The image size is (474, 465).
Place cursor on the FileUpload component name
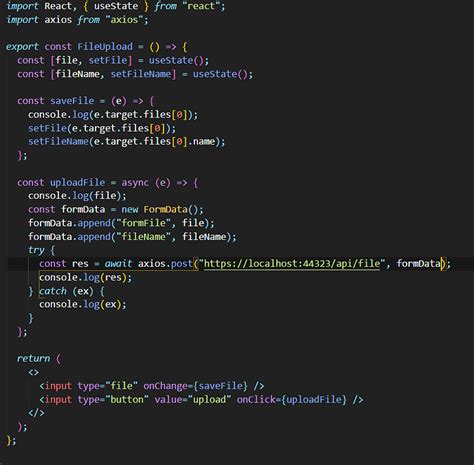pyautogui.click(x=105, y=46)
